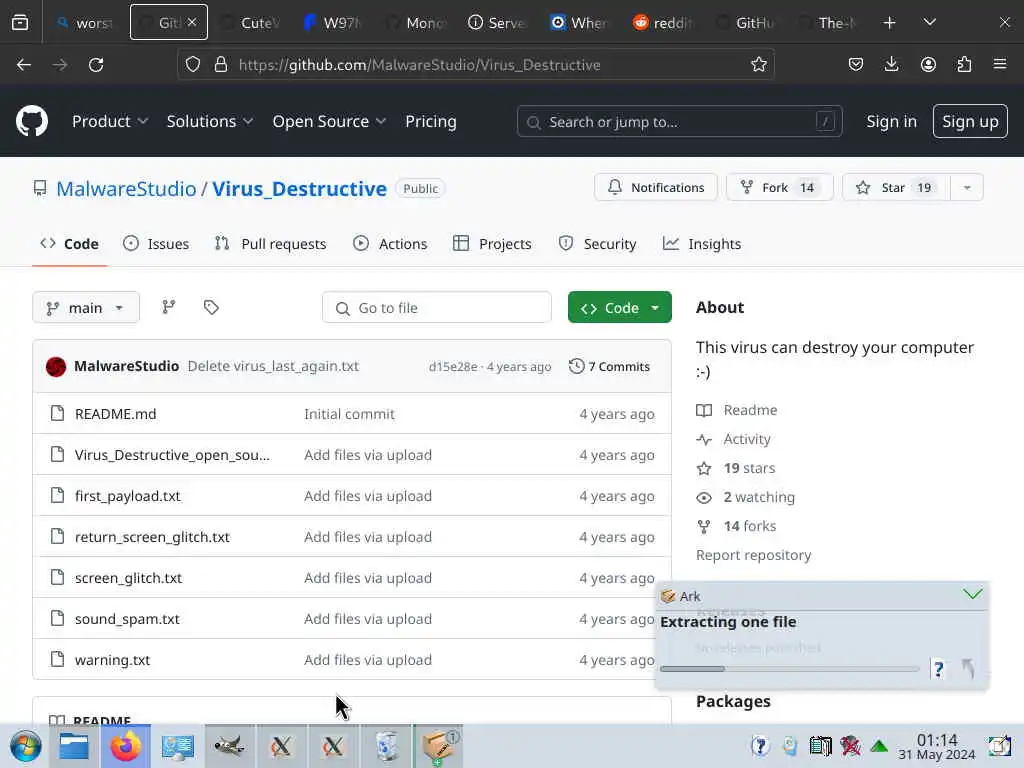Open the GitHub home logo
Screen dimensions: 1024x768
tap(32, 121)
